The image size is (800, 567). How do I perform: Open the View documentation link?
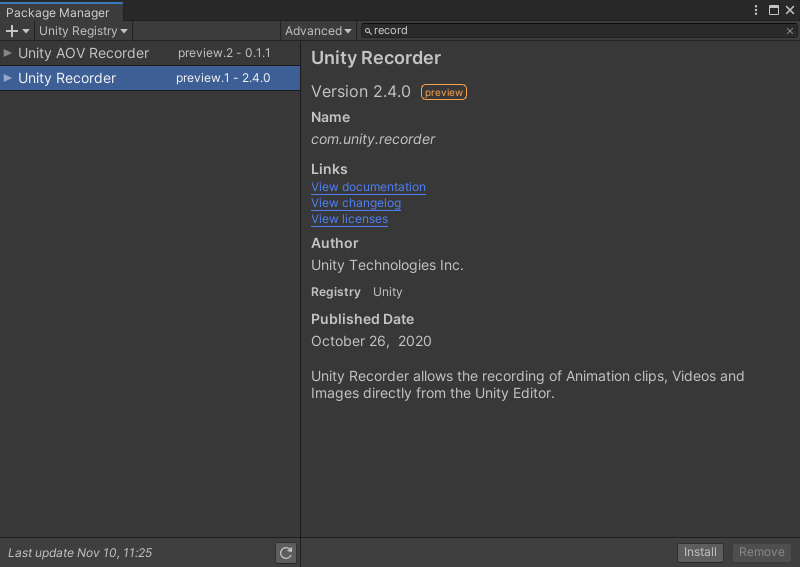coord(368,187)
